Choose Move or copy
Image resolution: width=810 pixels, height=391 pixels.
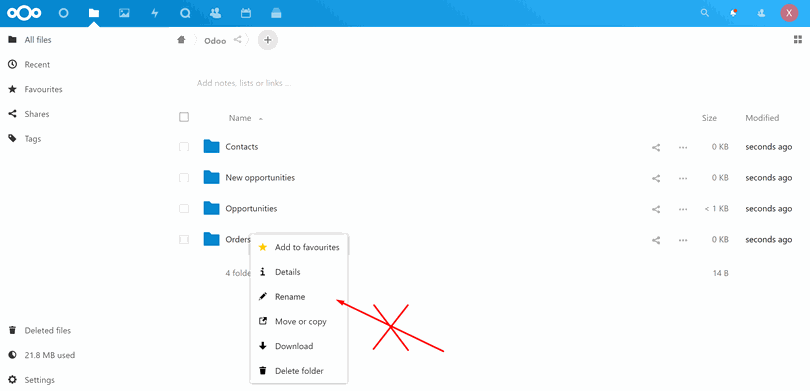click(299, 321)
